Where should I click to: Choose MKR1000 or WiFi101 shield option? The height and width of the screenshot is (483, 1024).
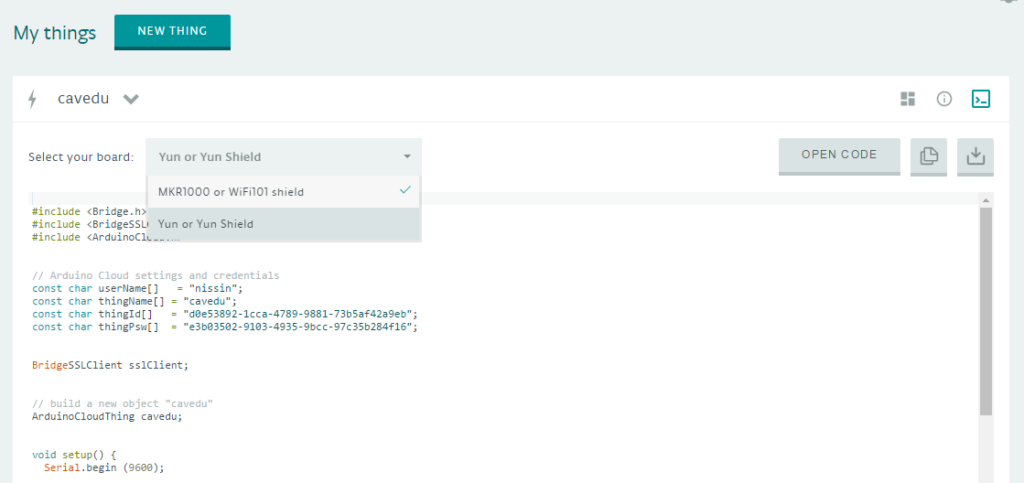click(283, 192)
